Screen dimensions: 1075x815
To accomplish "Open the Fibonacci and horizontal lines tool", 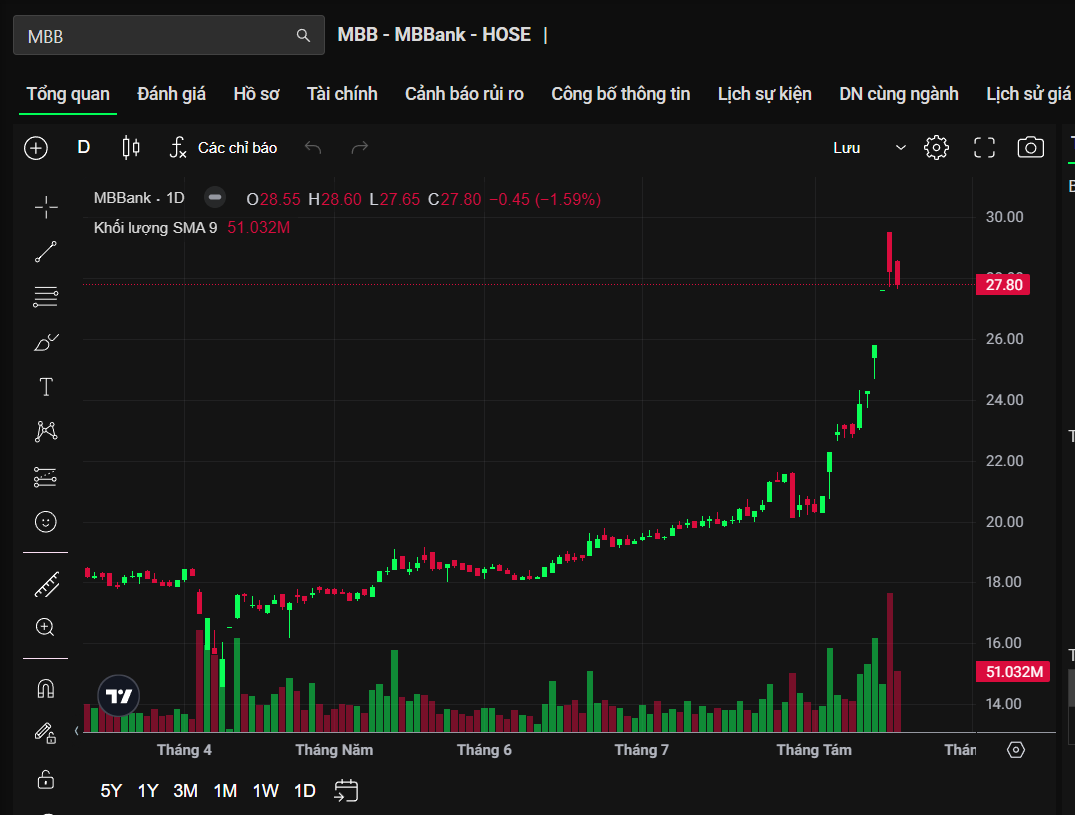I will 46,297.
